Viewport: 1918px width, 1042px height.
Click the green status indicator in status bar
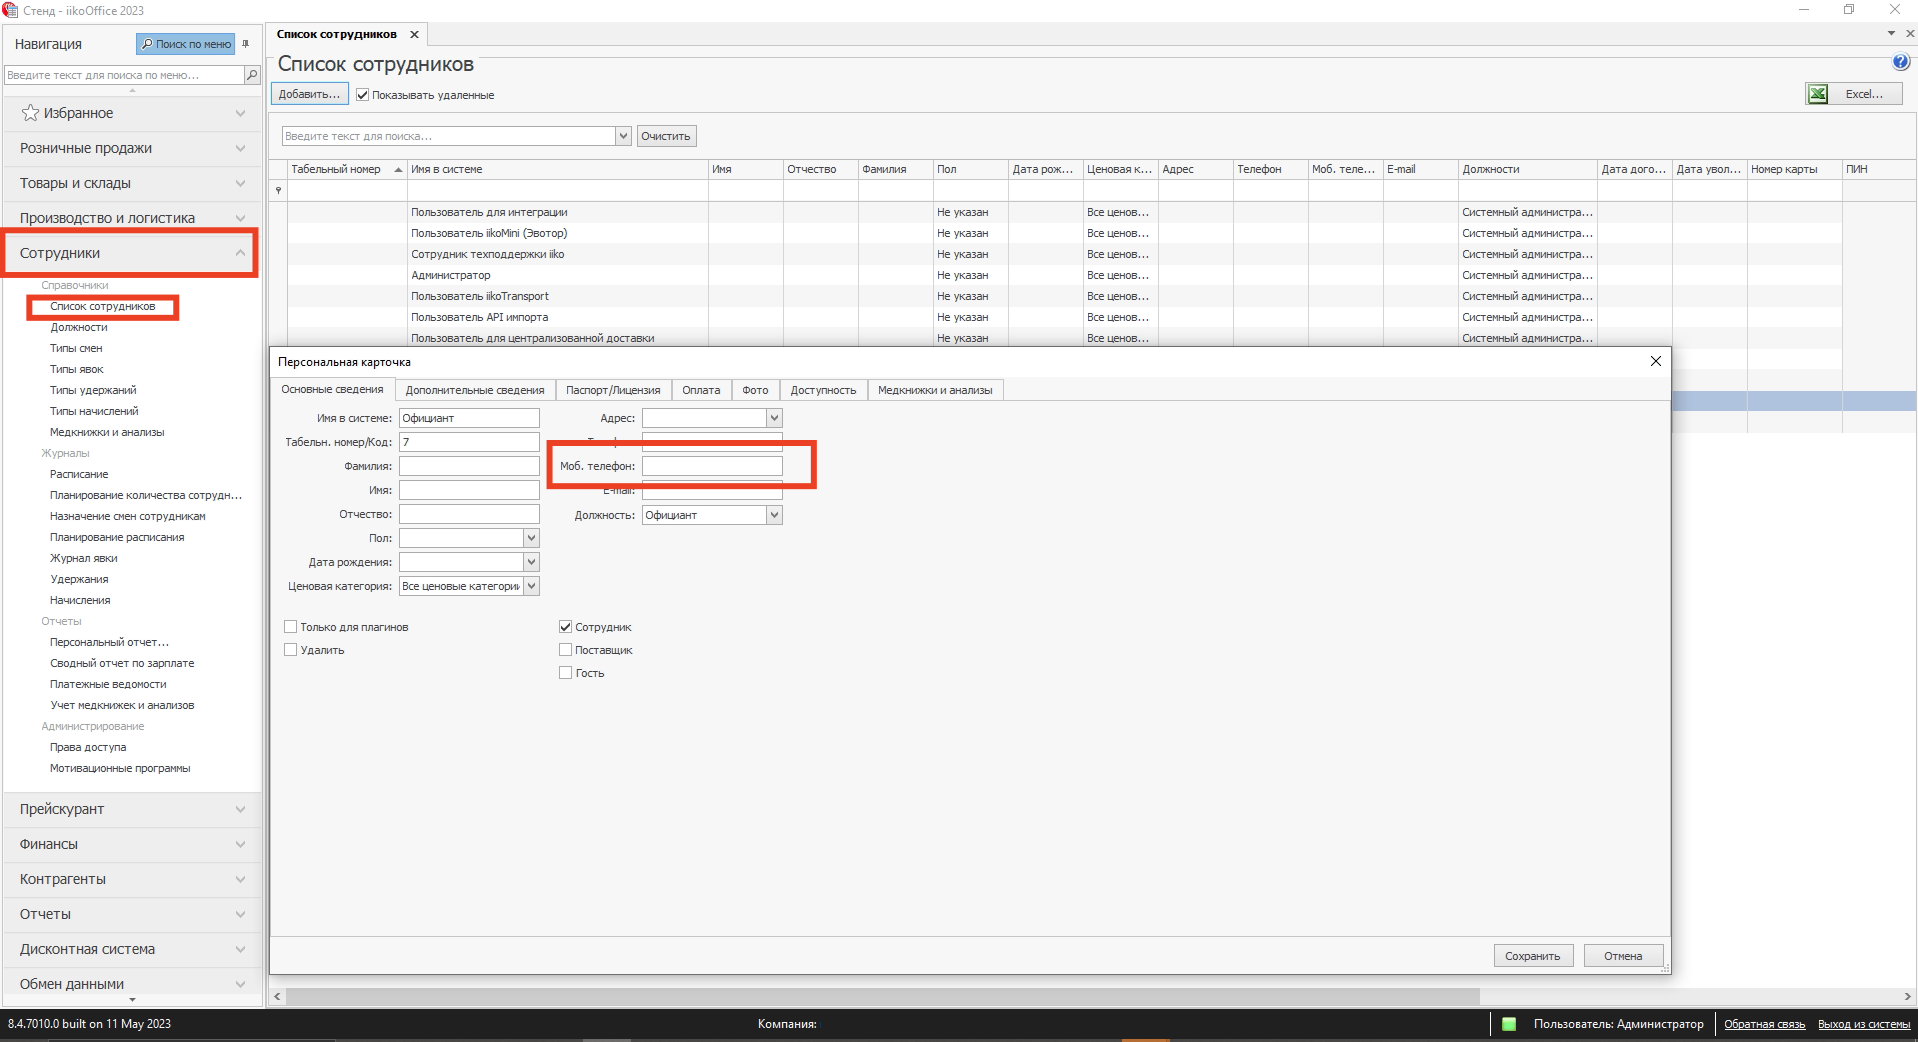[1509, 1024]
